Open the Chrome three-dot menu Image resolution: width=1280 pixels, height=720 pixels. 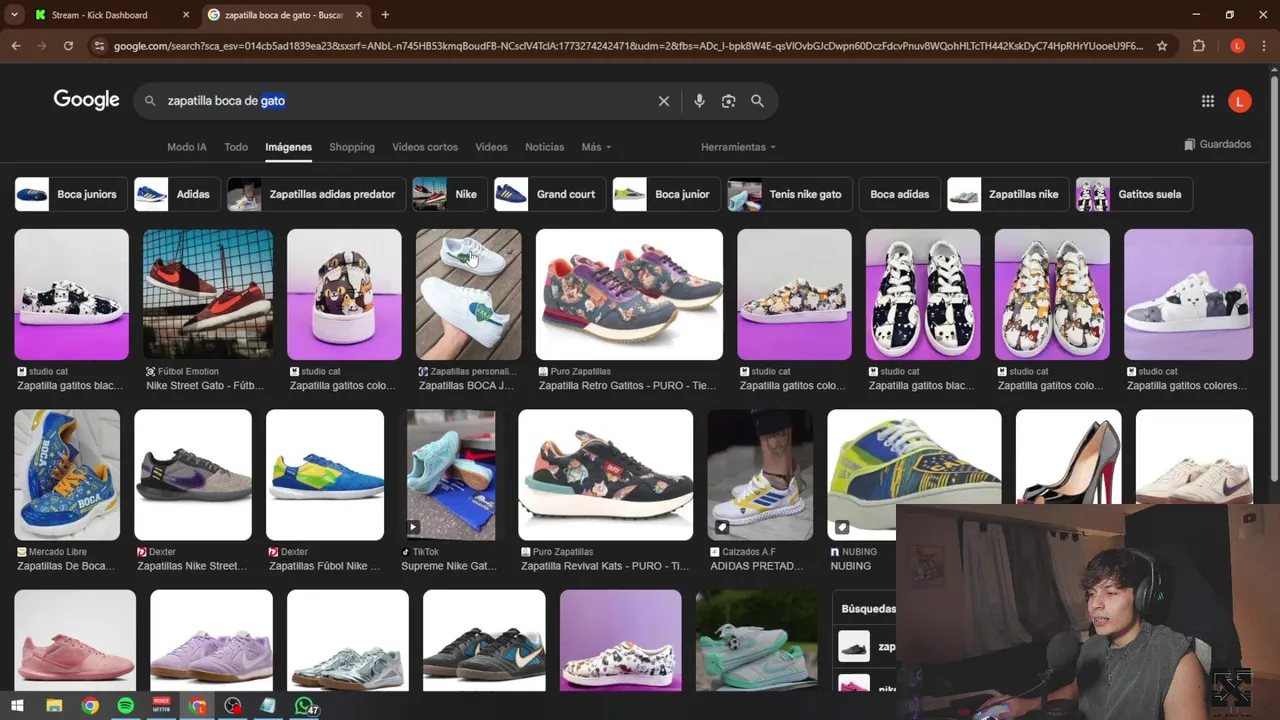point(1264,46)
